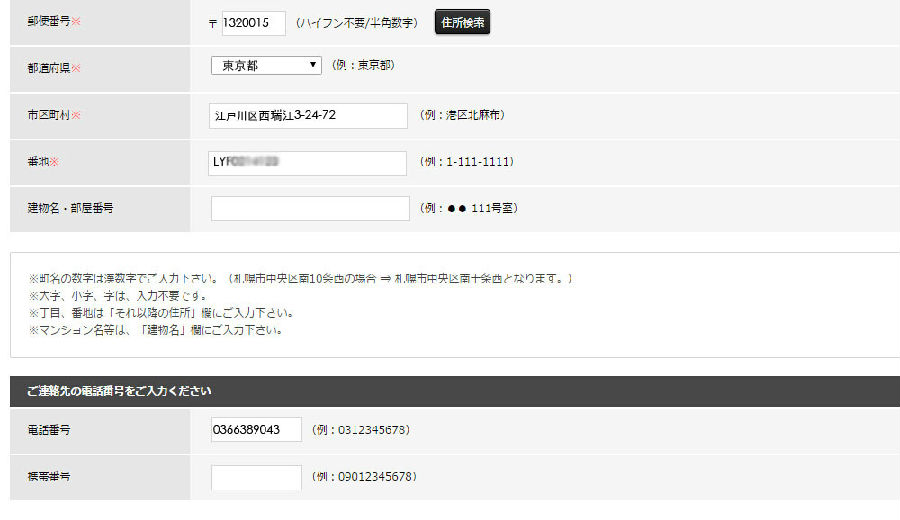Screen dimensions: 900x520
Task: Click into the 番地 address number field
Action: point(309,163)
